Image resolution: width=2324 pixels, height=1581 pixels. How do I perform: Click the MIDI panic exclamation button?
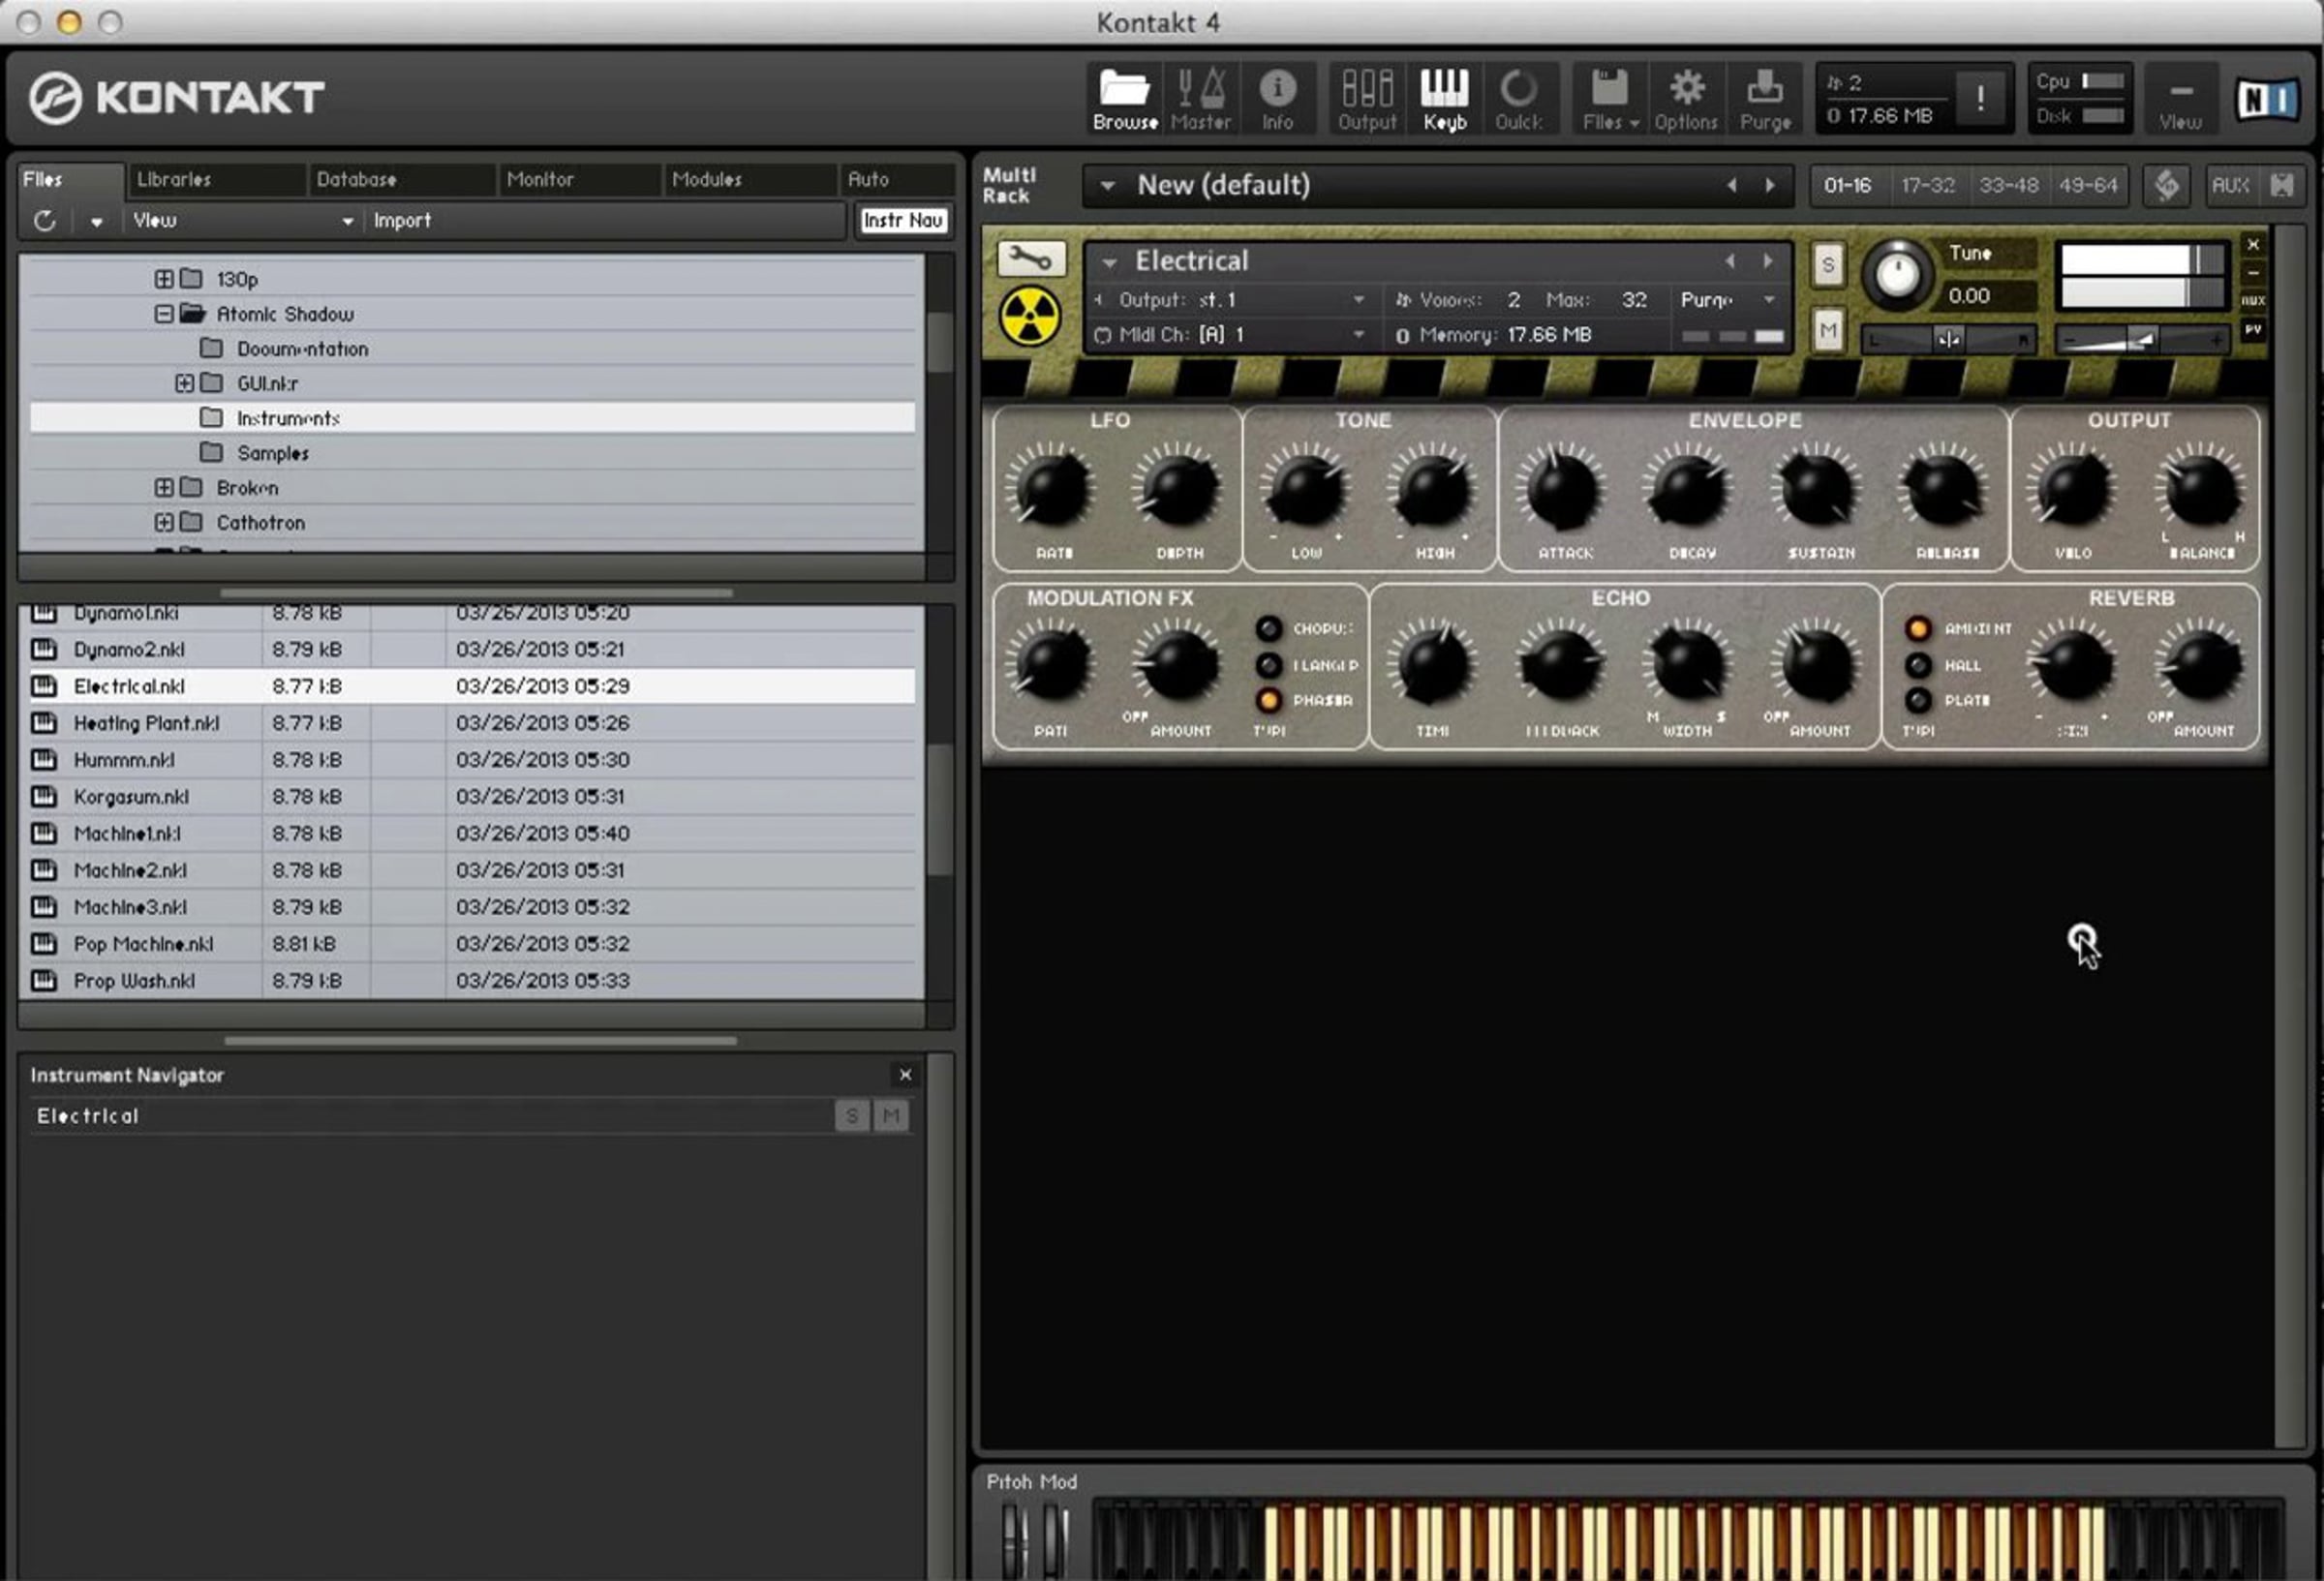(1980, 98)
